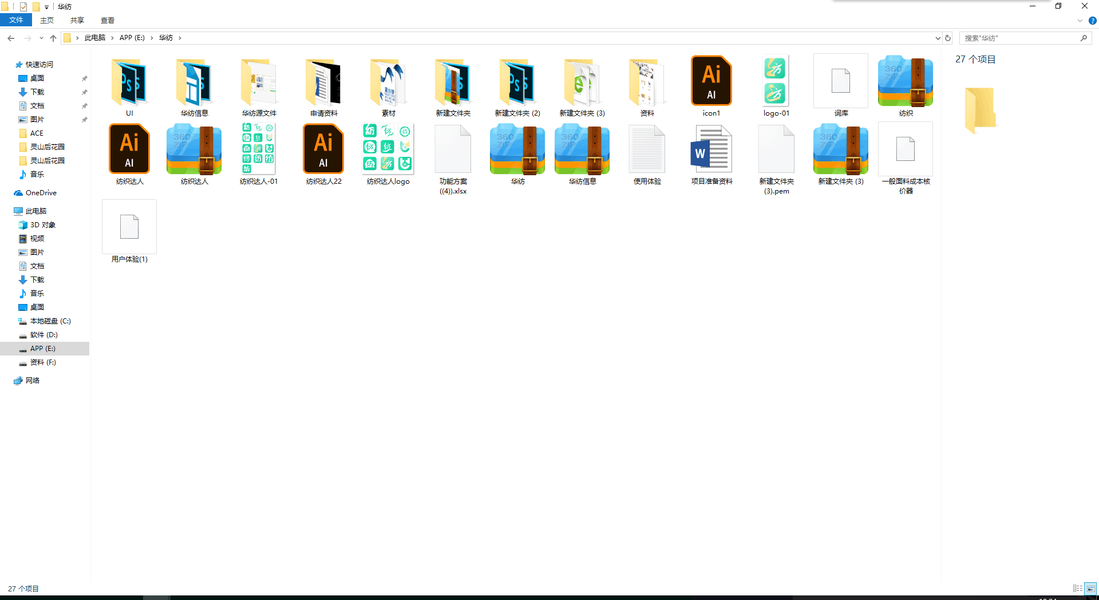The height and width of the screenshot is (600, 1099).
Task: Open the ACE folder in Quick access
Action: coord(36,133)
